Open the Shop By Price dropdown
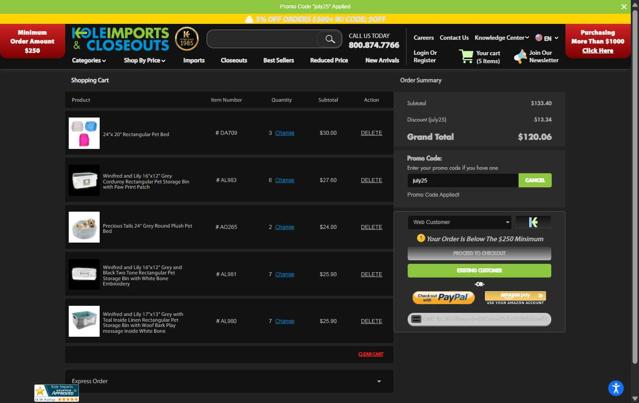 click(x=145, y=60)
